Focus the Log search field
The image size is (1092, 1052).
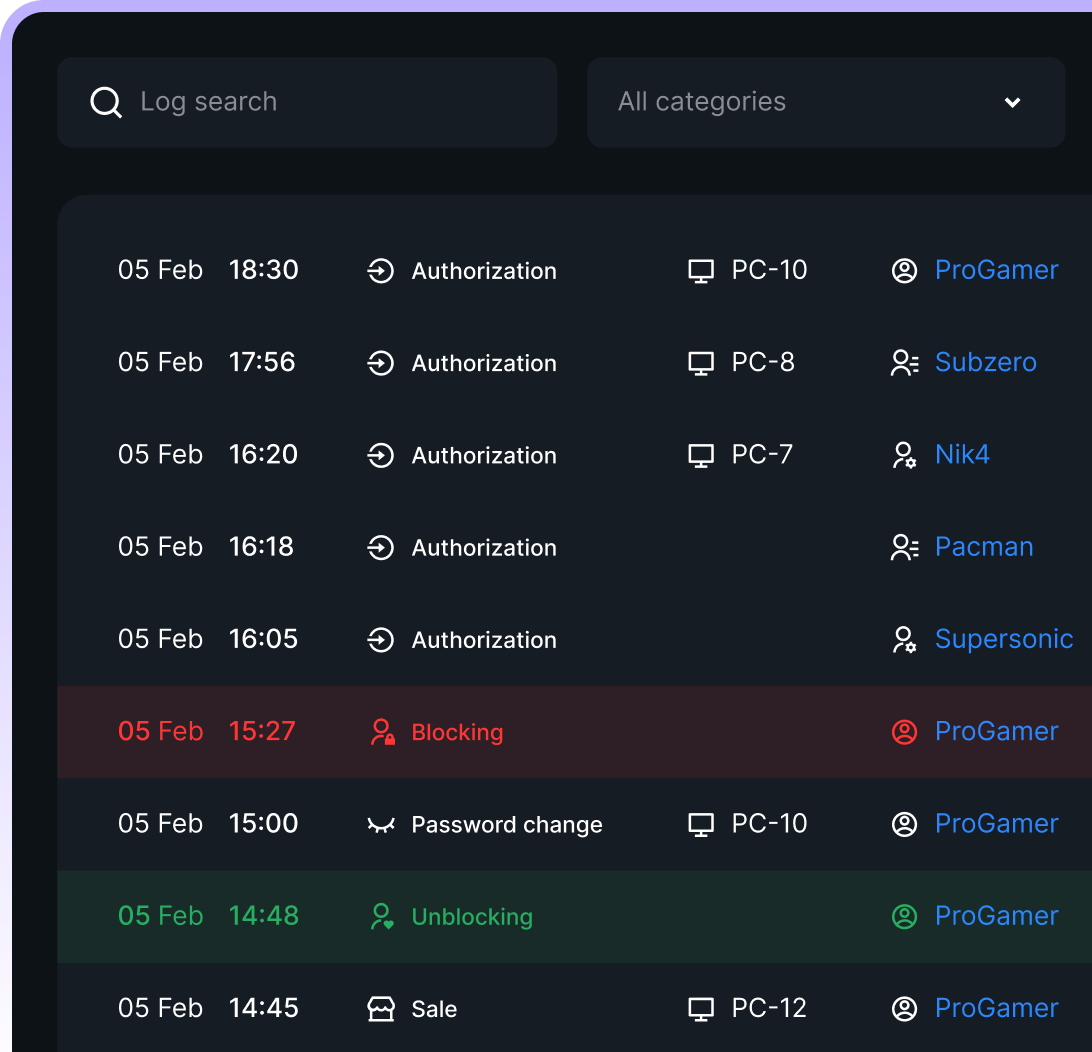click(x=330, y=102)
